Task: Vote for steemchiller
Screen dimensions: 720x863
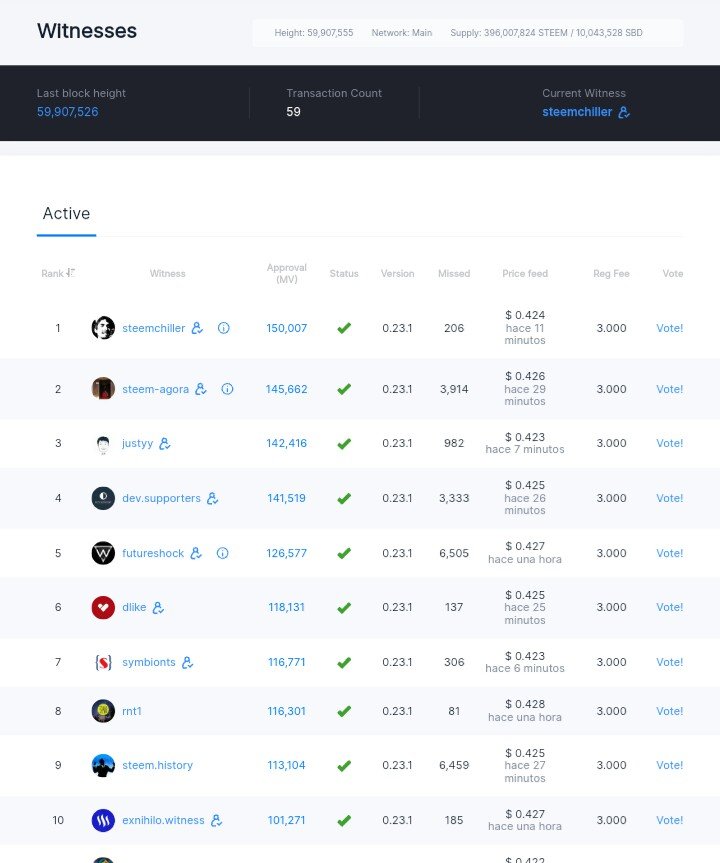Action: (x=669, y=328)
